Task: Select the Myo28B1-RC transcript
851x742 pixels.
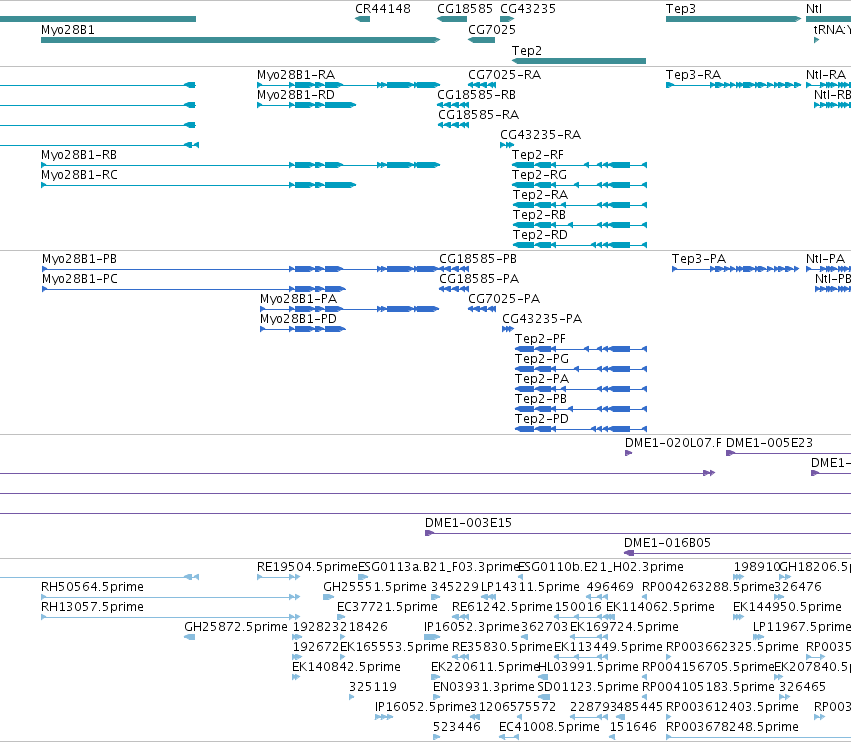Action: [199, 185]
